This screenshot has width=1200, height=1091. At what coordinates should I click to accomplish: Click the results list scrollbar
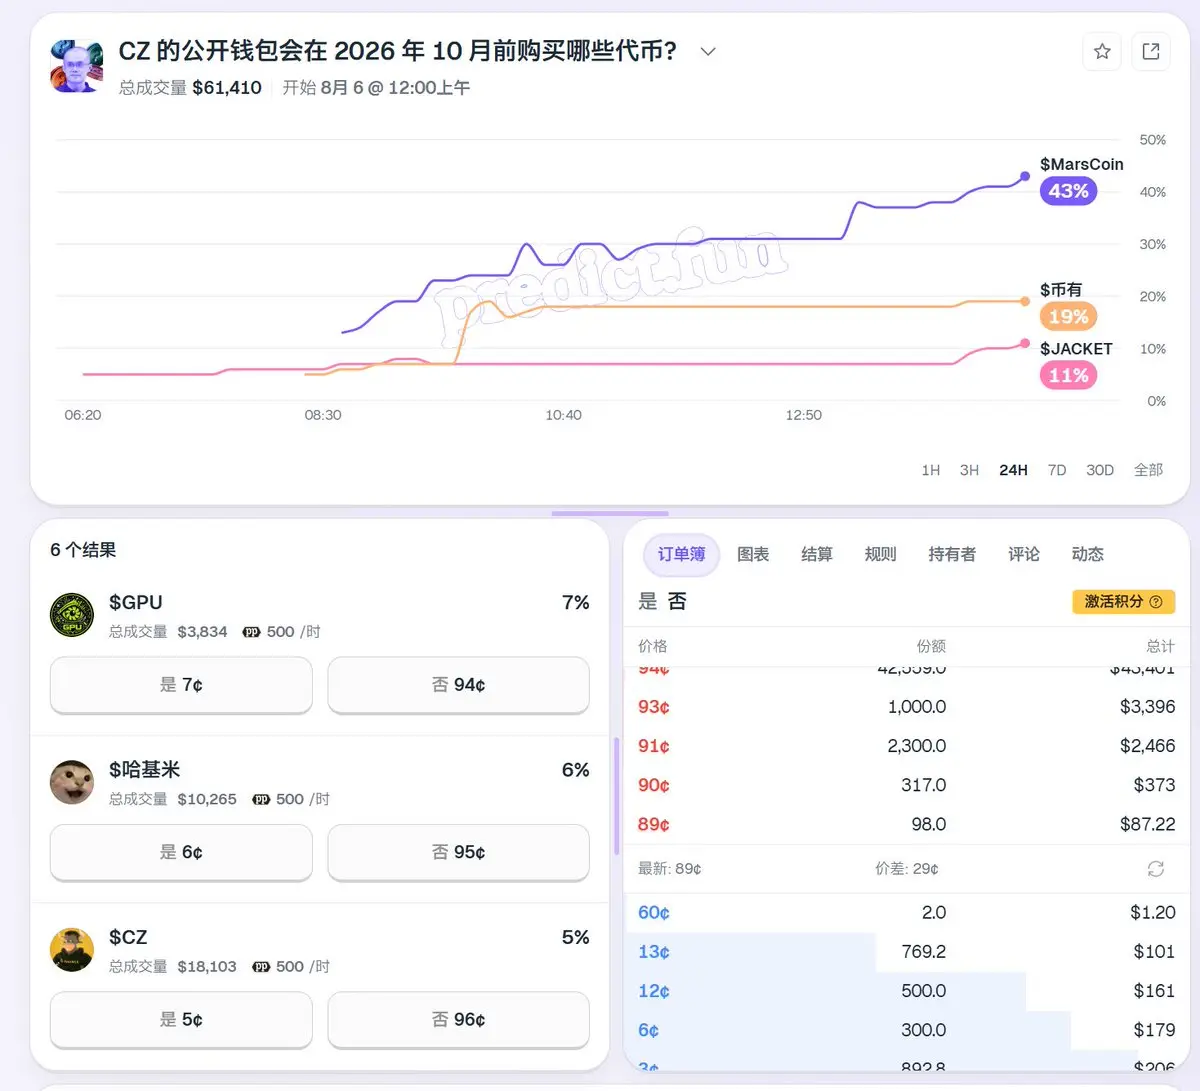click(x=616, y=796)
